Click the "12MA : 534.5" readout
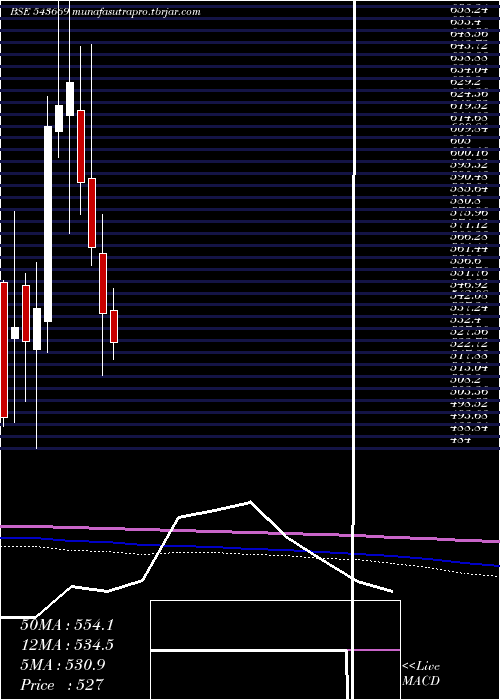 [67, 645]
